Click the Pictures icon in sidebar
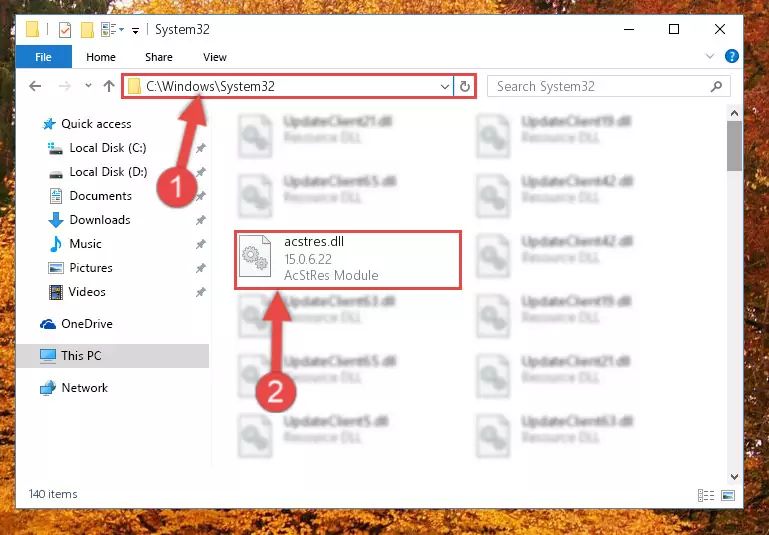 tap(56, 268)
